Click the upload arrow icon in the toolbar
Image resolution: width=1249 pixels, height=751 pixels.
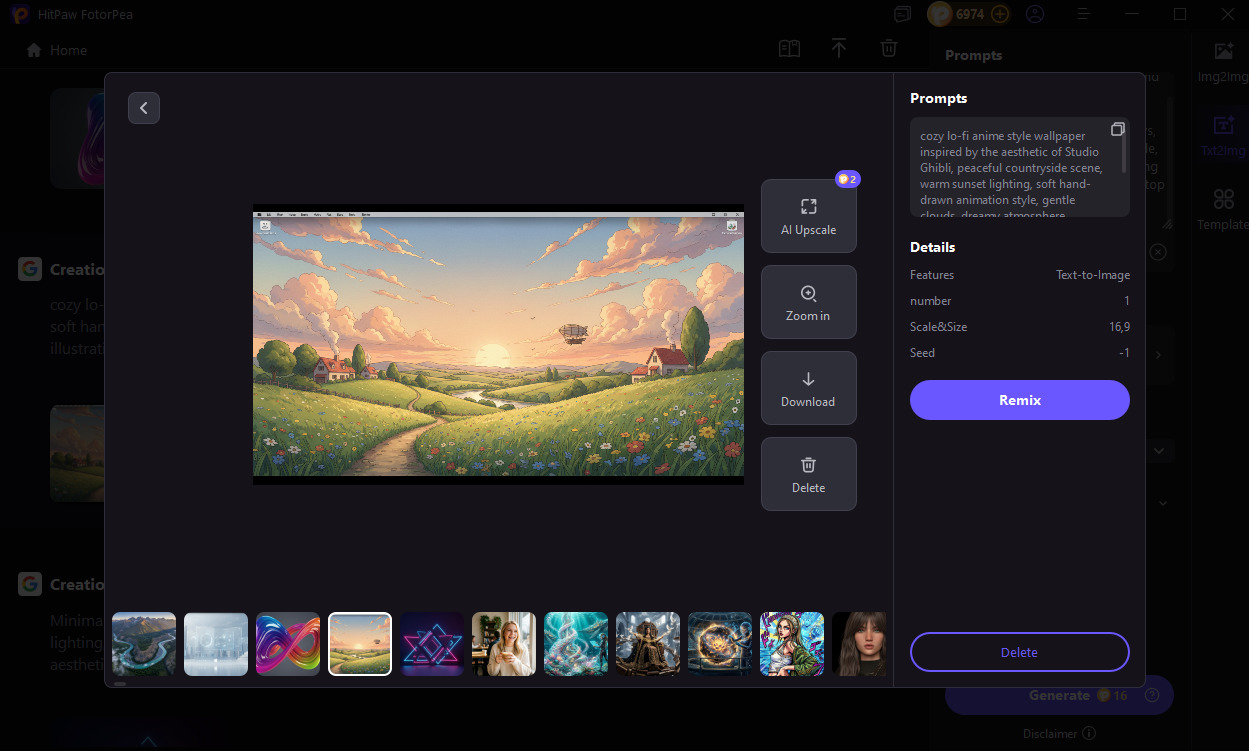(x=839, y=48)
